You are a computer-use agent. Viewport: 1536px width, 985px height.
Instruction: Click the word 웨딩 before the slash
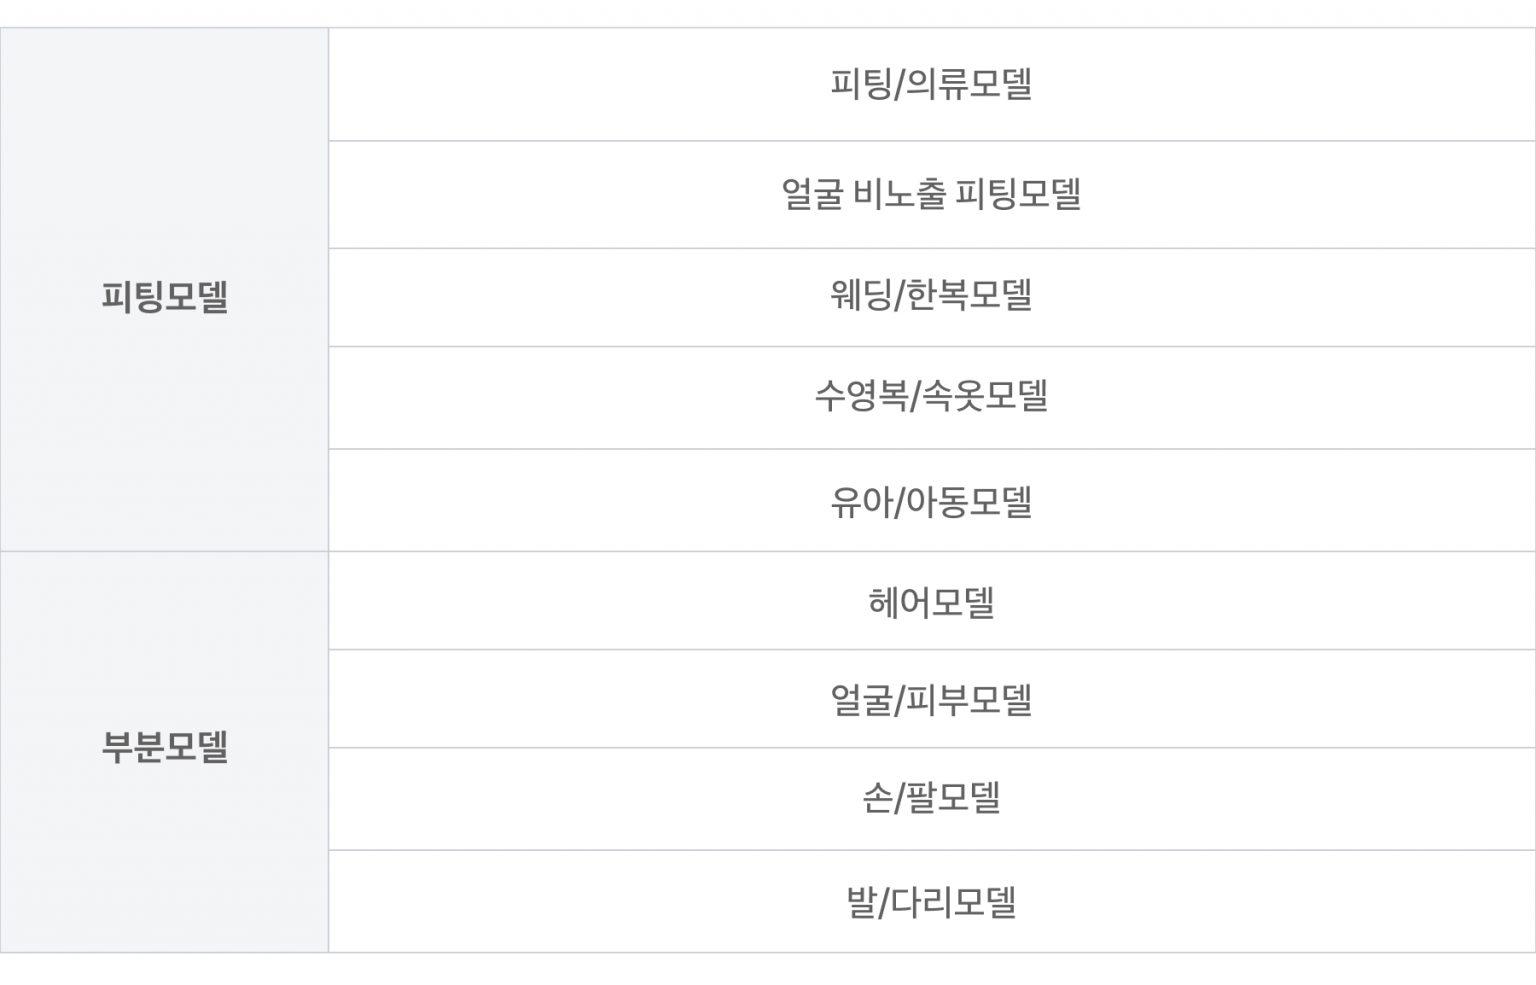(859, 296)
